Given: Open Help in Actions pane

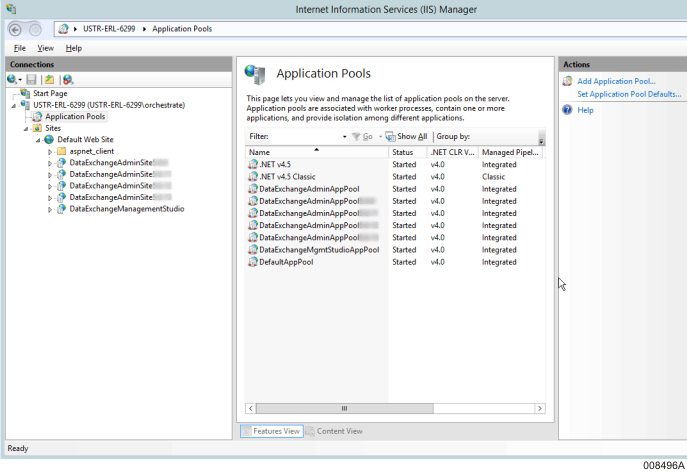Looking at the screenshot, I should [585, 110].
